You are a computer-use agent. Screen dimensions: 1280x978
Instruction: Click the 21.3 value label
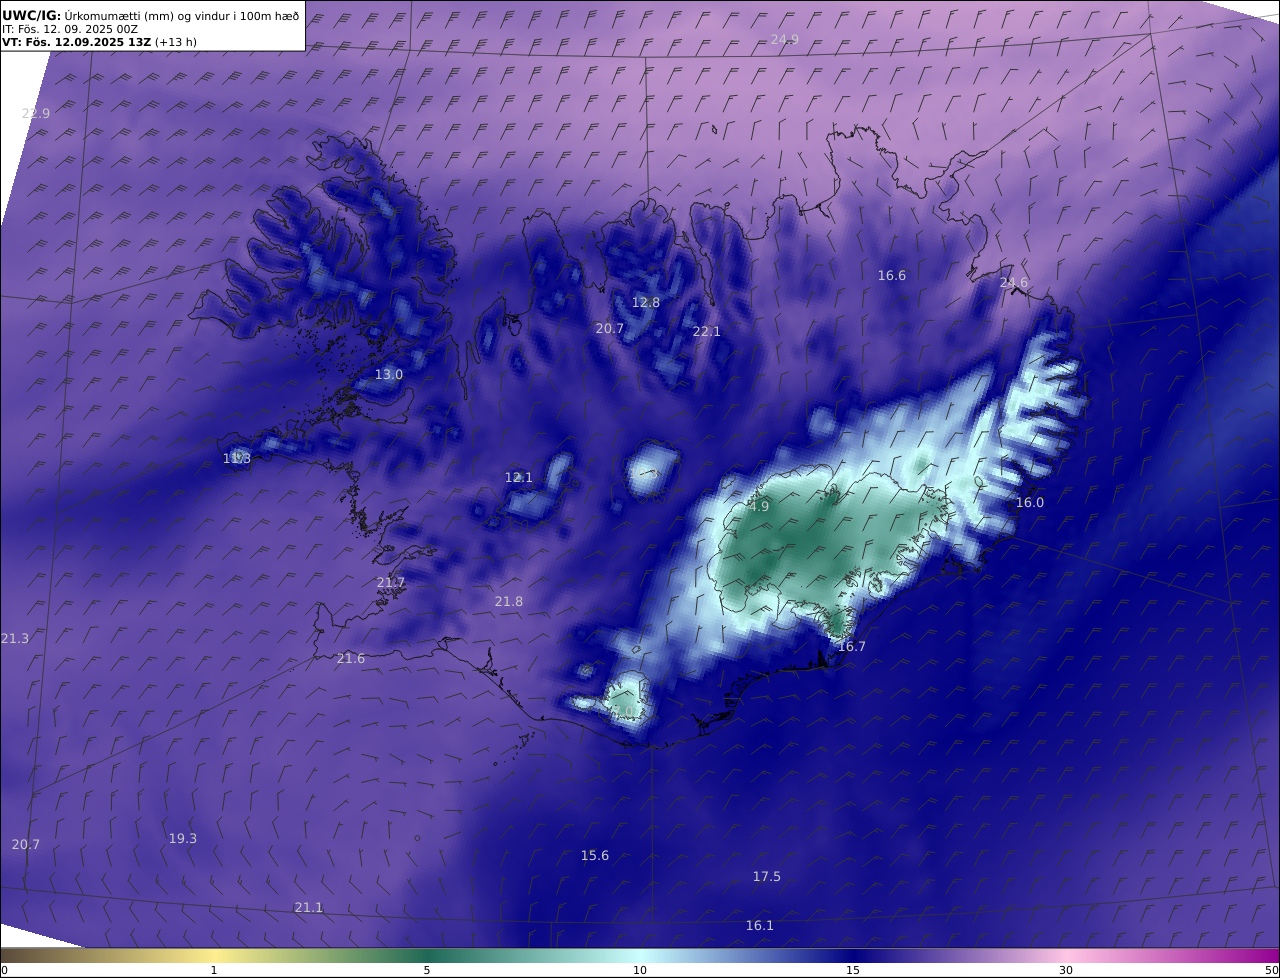(x=15, y=638)
